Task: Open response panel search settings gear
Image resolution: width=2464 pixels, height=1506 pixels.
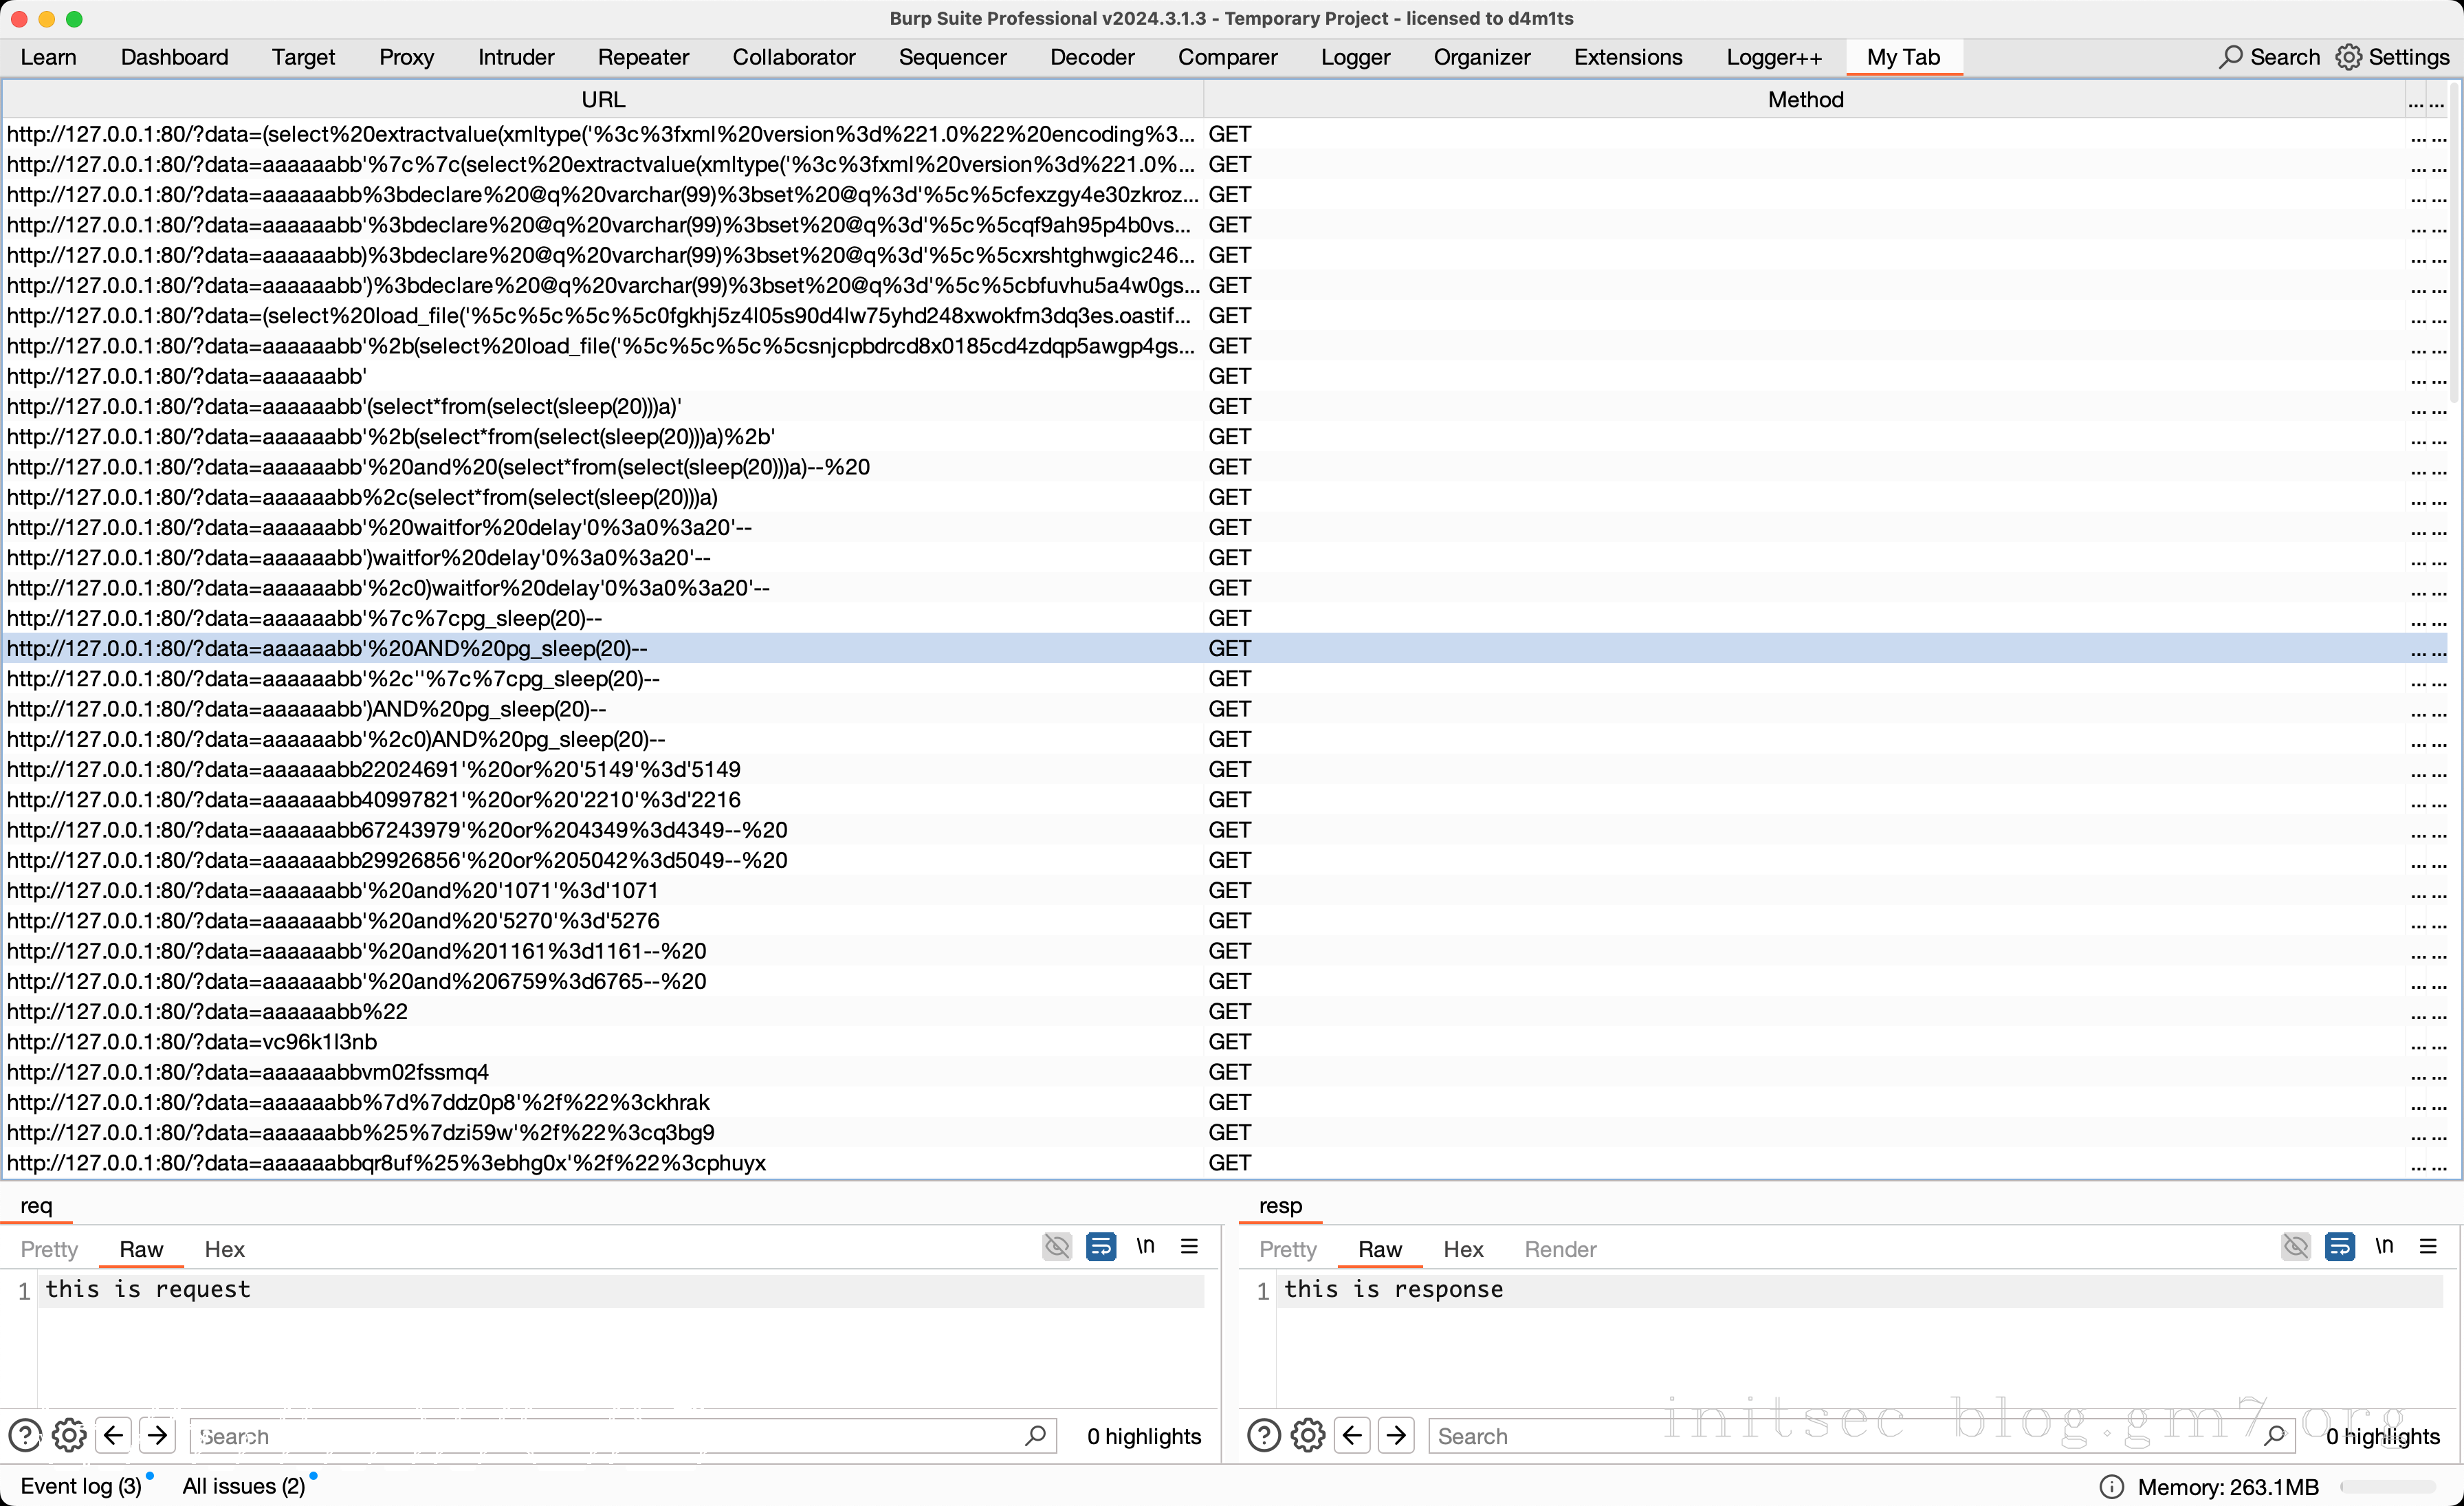Action: [x=1307, y=1436]
